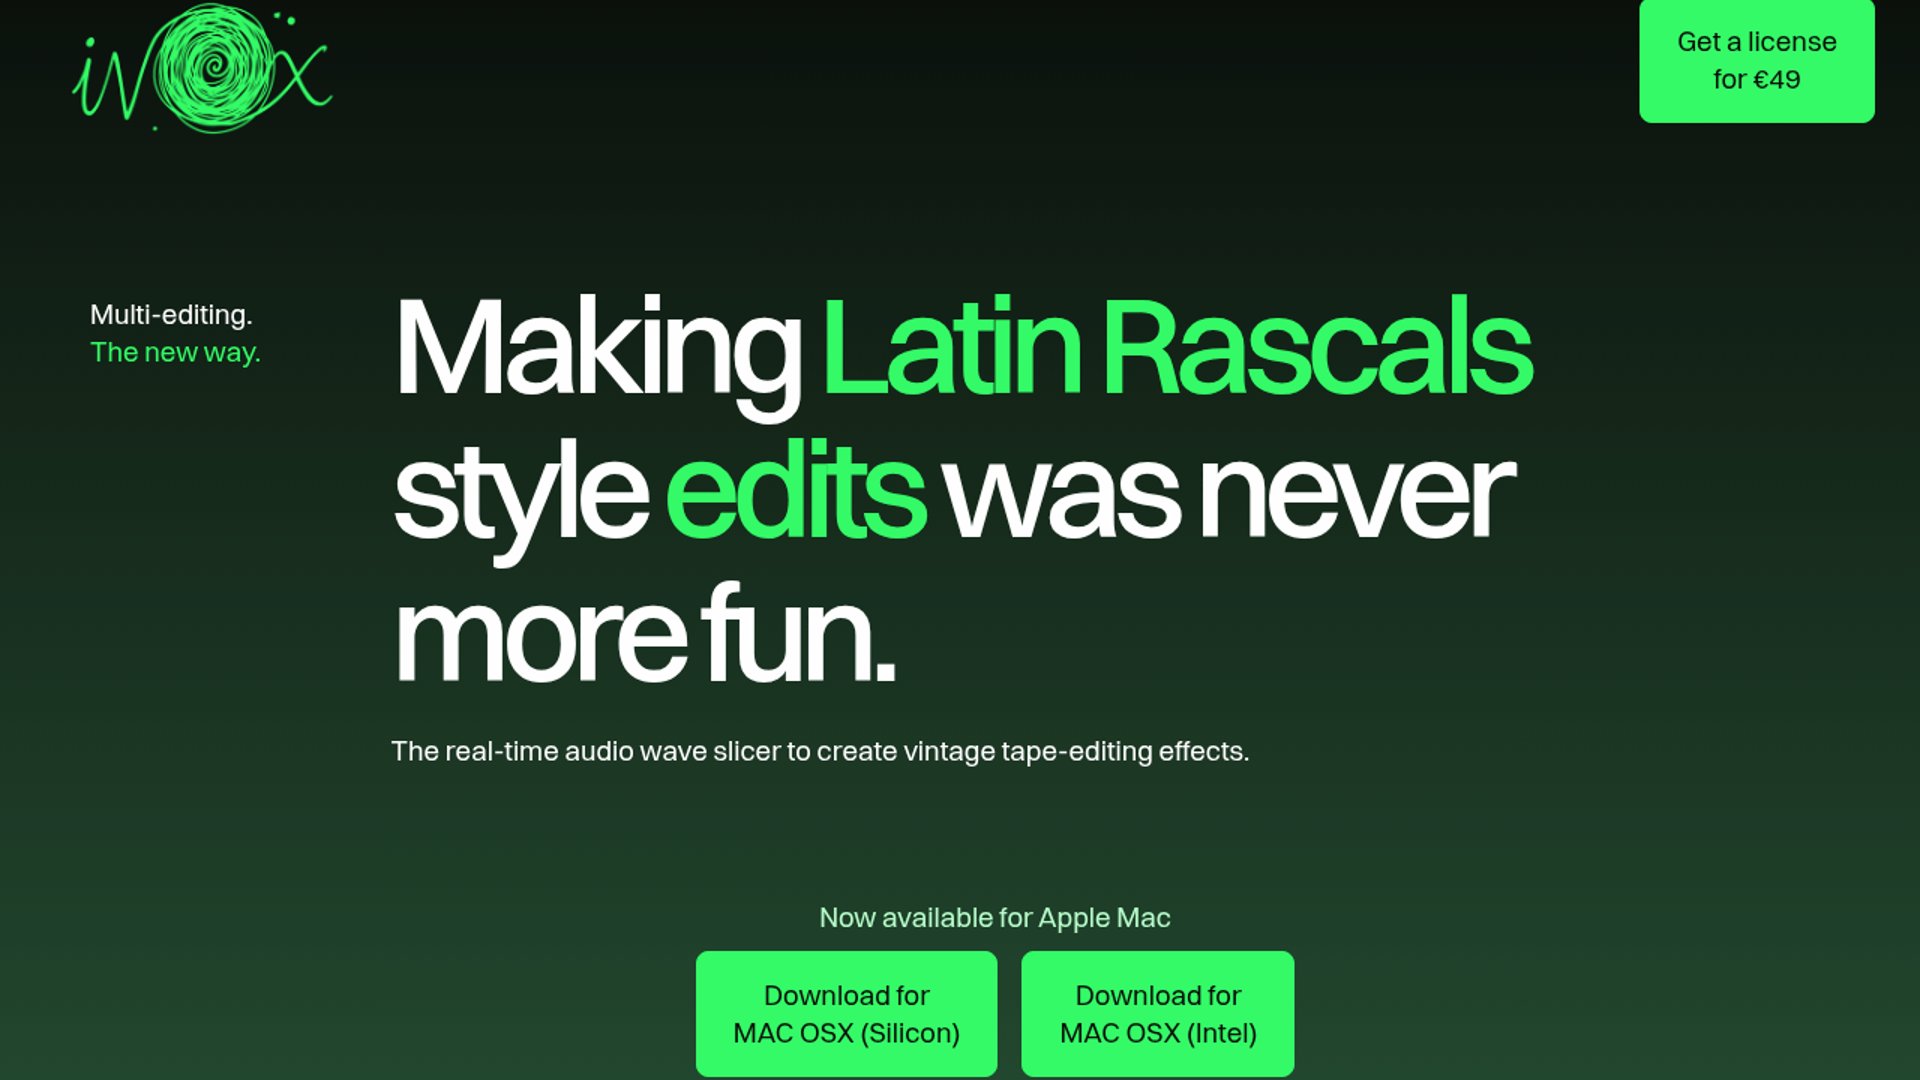Image resolution: width=1920 pixels, height=1080 pixels.
Task: Download for MAC OSX (Silicon)
Action: tap(846, 1014)
